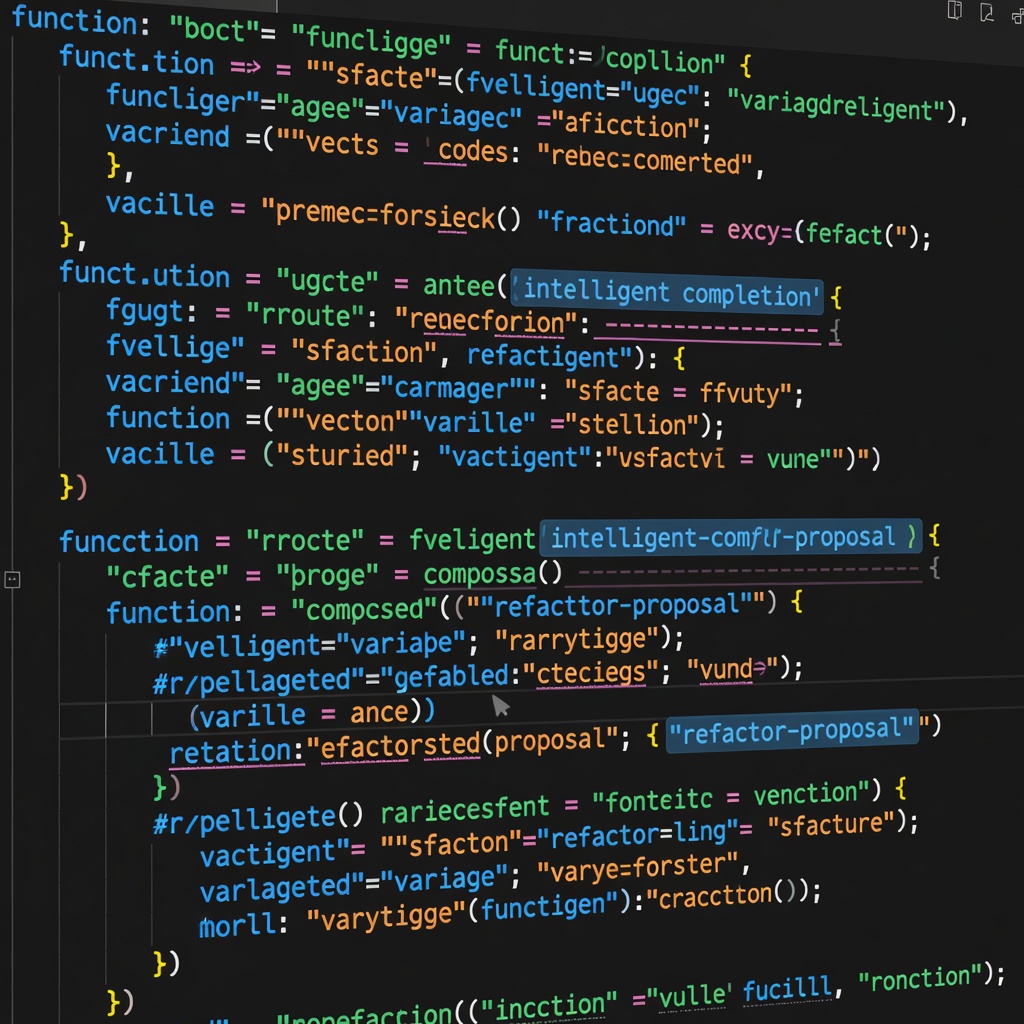
Task: Click the underlined string "cteciegs"
Action: tap(593, 673)
